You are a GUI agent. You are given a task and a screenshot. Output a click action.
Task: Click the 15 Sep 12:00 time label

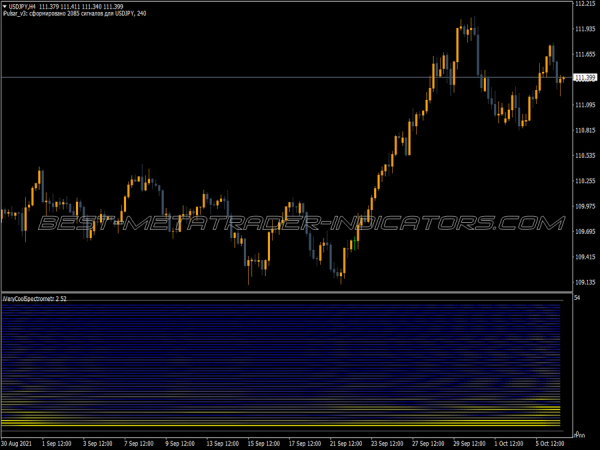(x=264, y=444)
